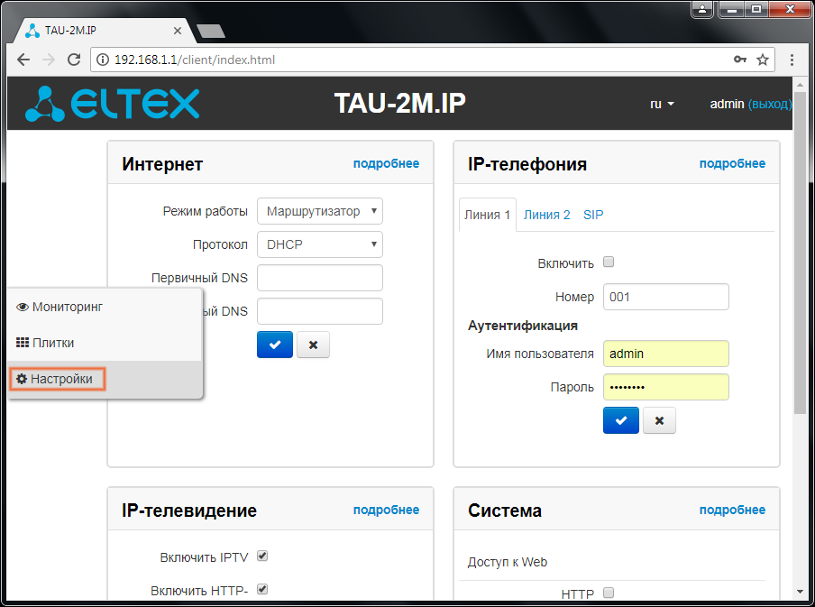
Task: Close the TAU-2M.IP browser tab
Action: point(177,31)
